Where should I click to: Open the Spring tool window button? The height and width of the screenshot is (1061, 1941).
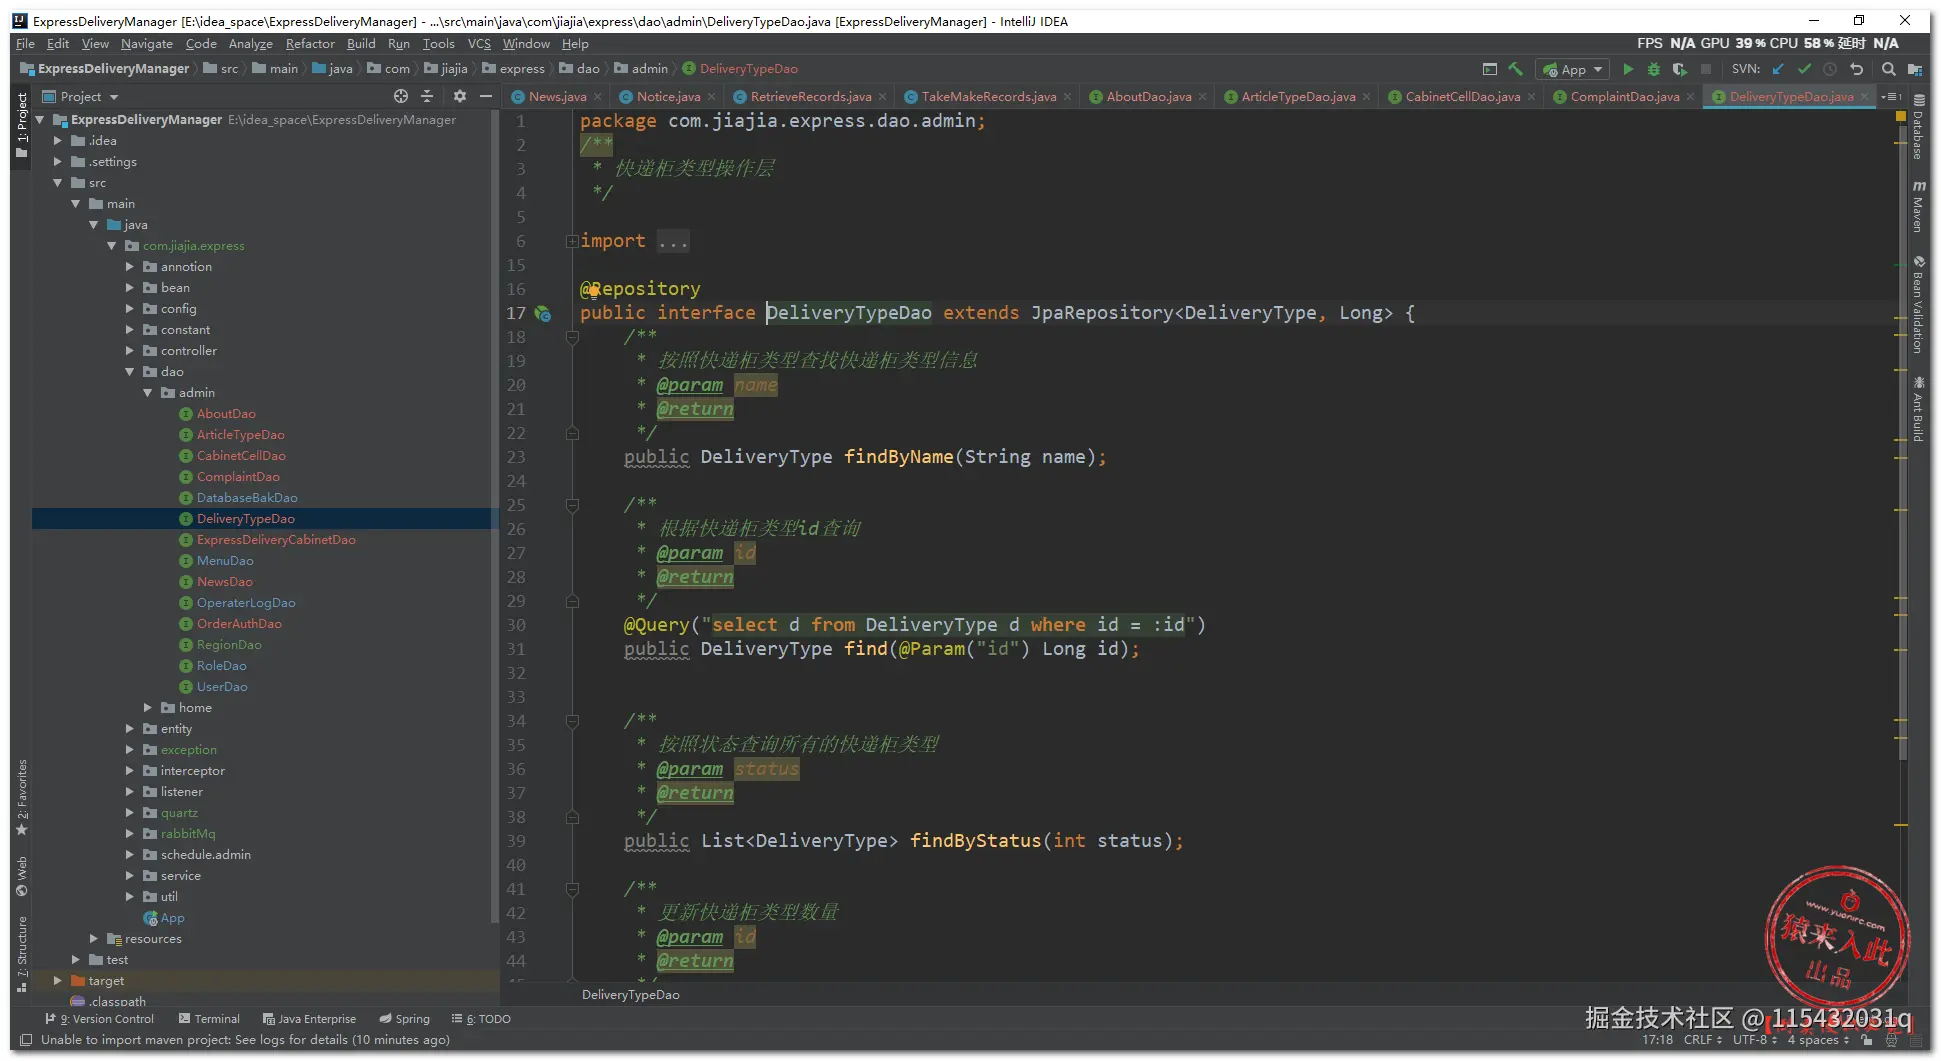404,1019
